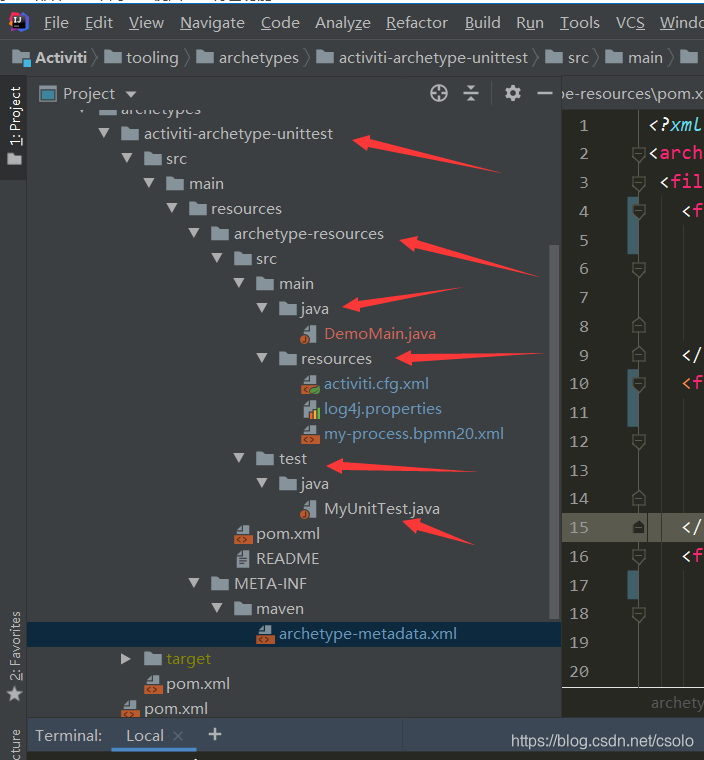The height and width of the screenshot is (760, 704).
Task: Click fold marker on editor line 15
Action: pyautogui.click(x=639, y=527)
